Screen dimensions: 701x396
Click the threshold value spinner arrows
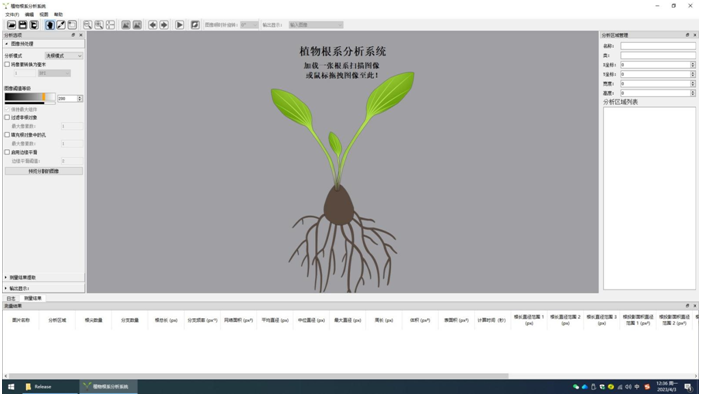point(80,98)
